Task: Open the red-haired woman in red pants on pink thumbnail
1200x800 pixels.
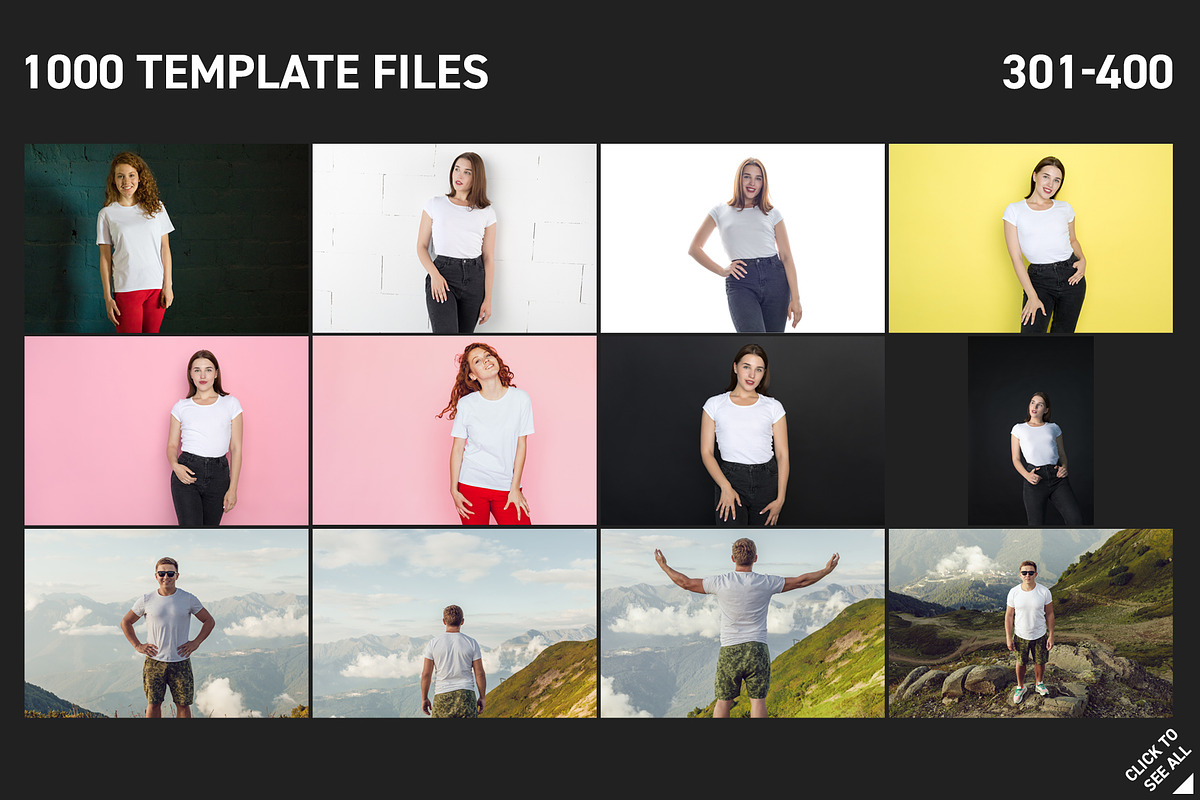Action: click(x=454, y=431)
